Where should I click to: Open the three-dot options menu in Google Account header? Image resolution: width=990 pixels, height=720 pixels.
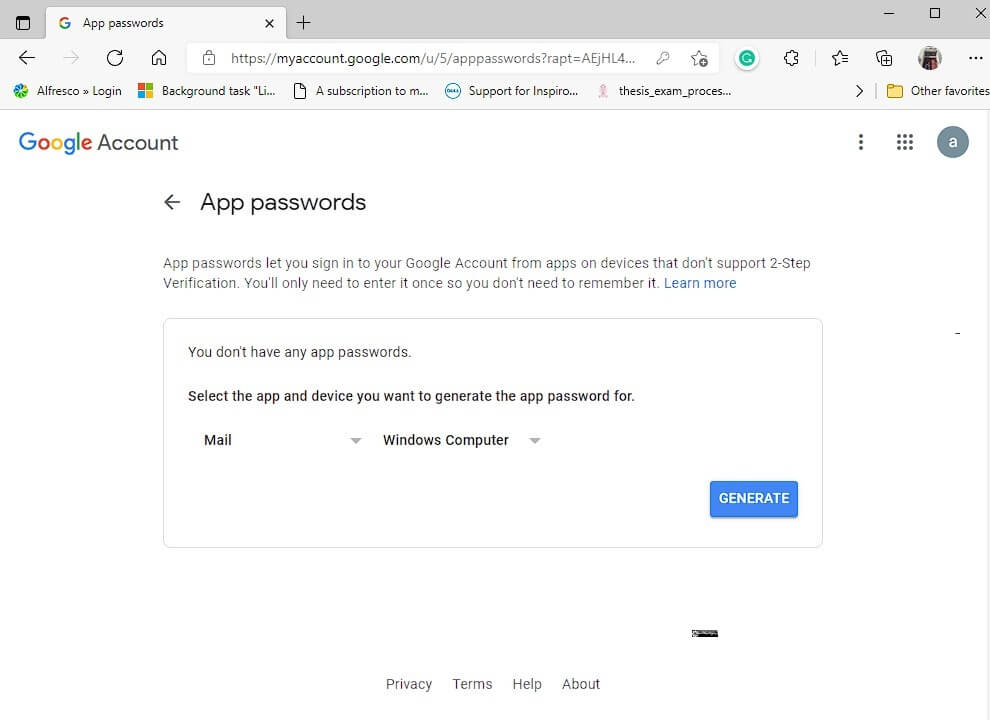pos(861,142)
